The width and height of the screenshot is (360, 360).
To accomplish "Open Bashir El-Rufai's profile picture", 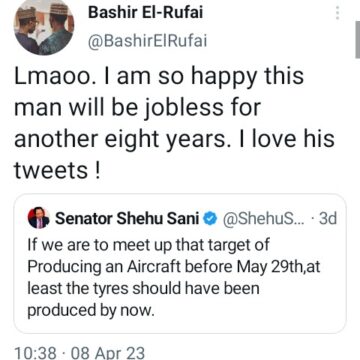I will pos(44,25).
